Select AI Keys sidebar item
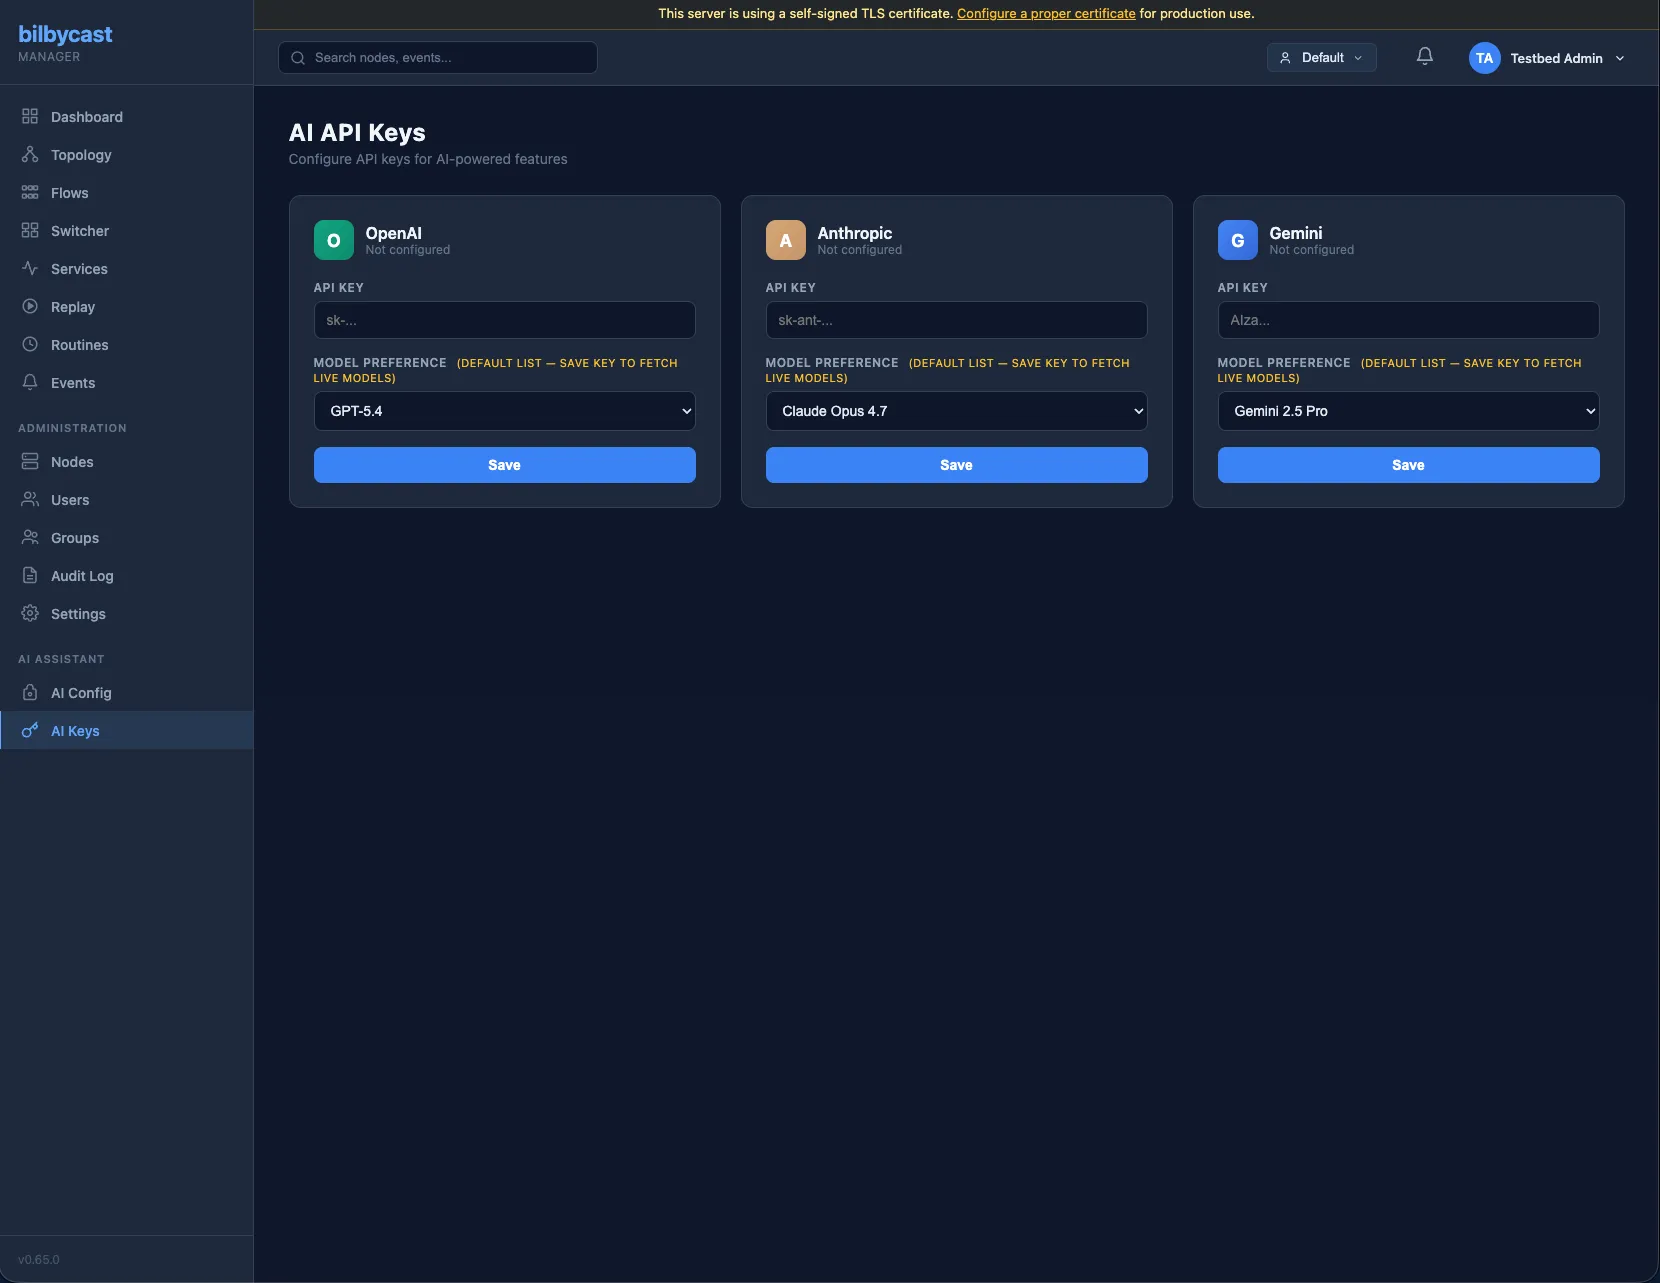The width and height of the screenshot is (1660, 1283). tap(126, 731)
